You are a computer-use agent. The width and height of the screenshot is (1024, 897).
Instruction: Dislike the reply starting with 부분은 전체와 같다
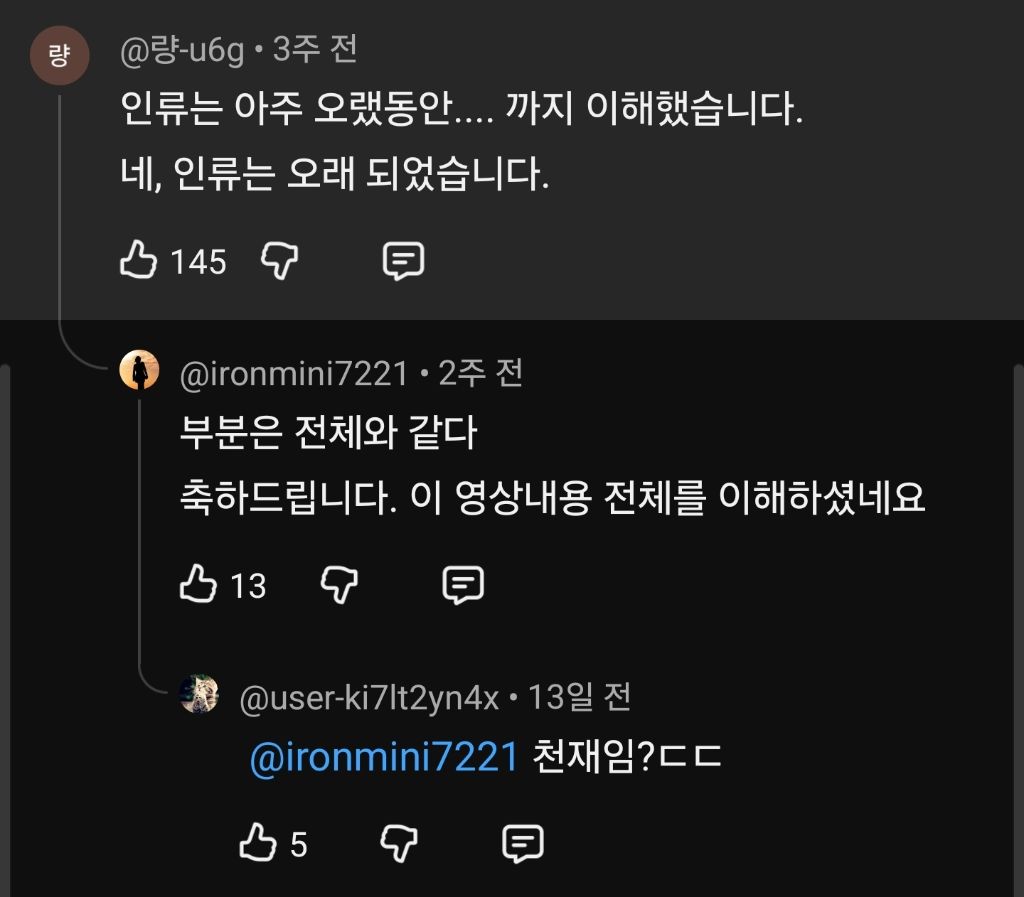[340, 585]
